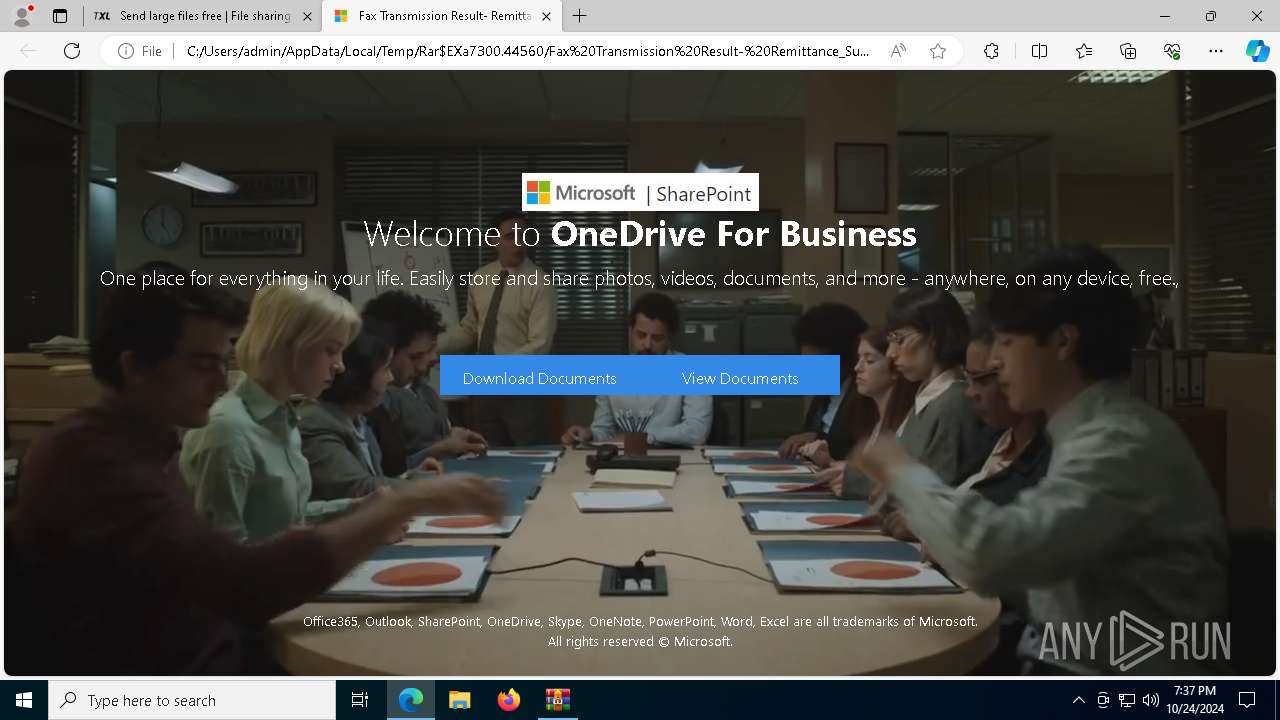Click the network status tray icon

click(1127, 700)
